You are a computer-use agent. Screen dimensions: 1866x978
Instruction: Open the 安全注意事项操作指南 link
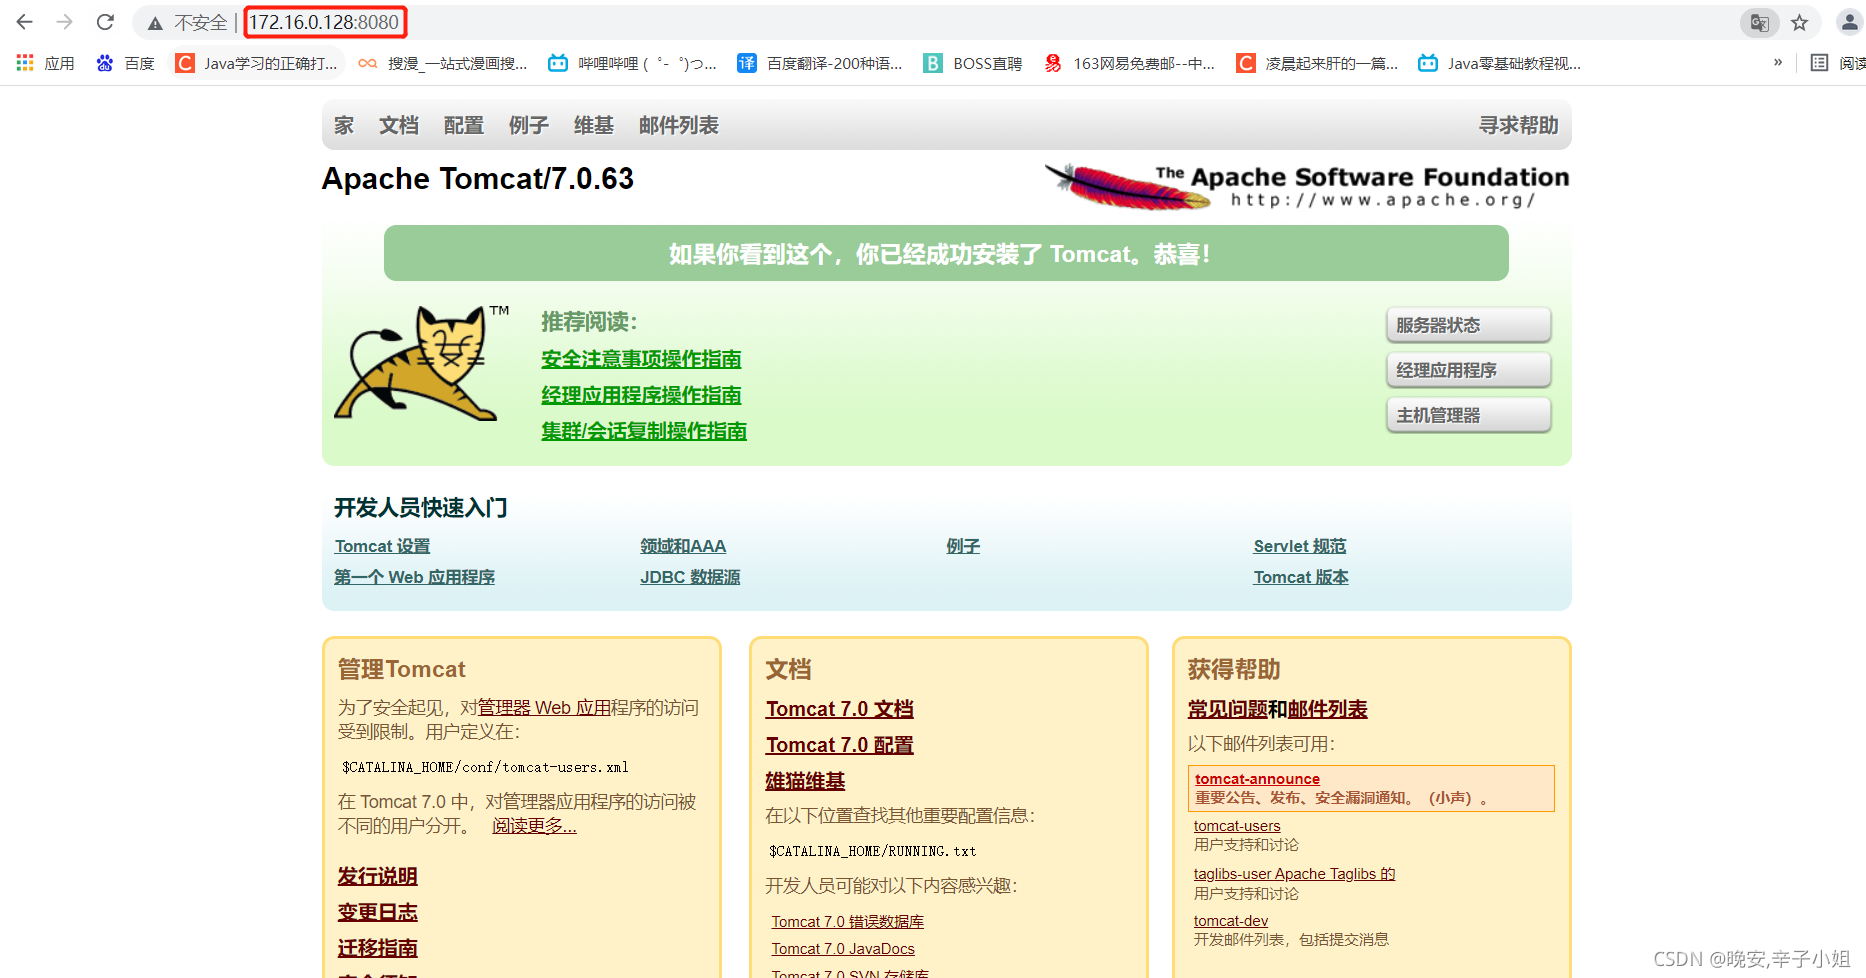(x=640, y=359)
